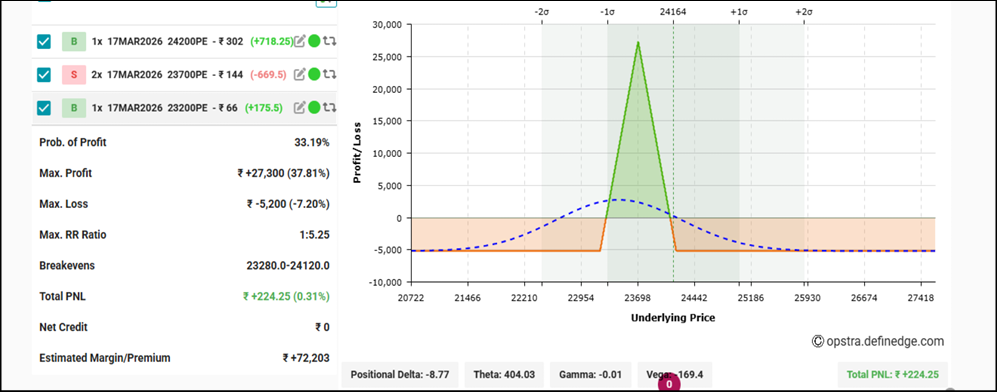The image size is (997, 392).
Task: Click the 23698 underlying price axis tick
Action: pos(638,298)
